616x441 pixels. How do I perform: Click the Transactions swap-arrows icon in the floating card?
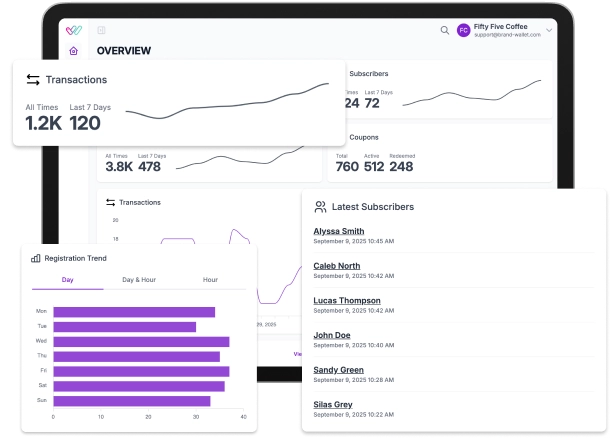pyautogui.click(x=33, y=79)
